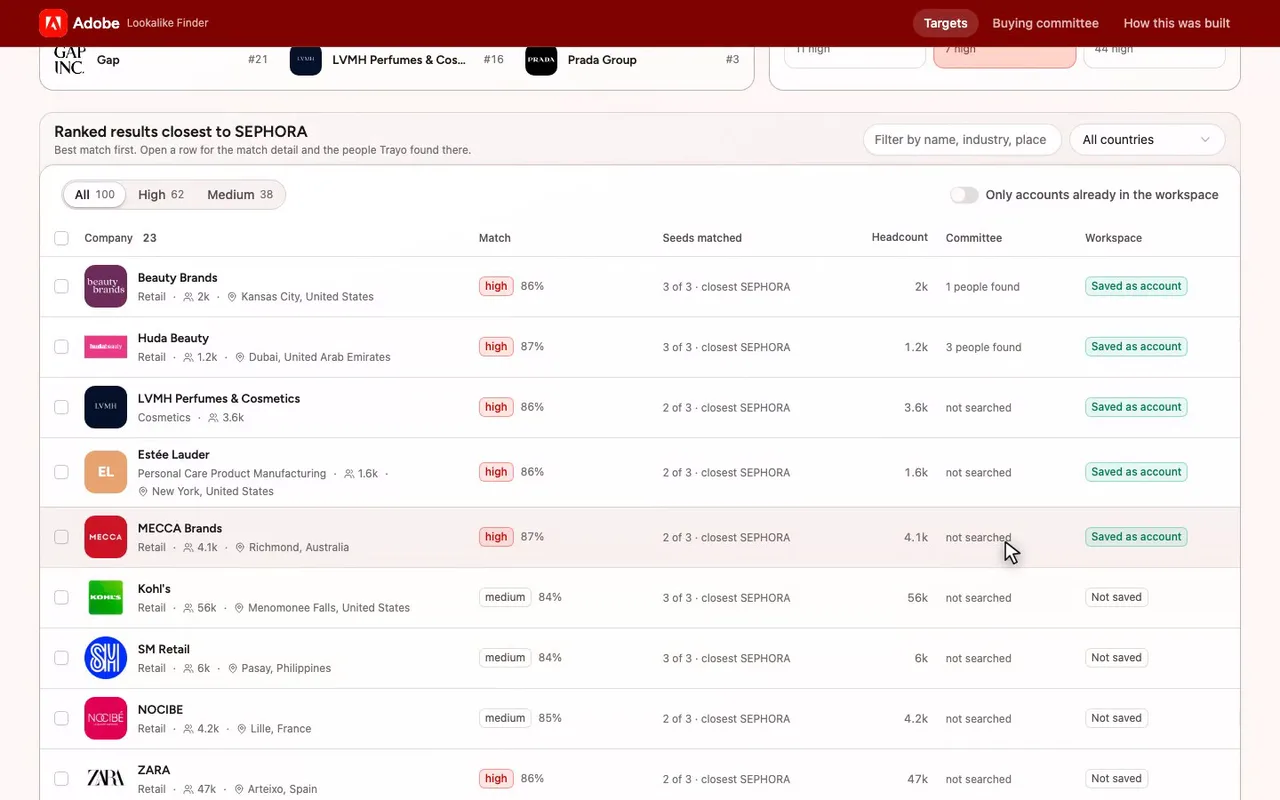
Task: Open the Prada Group seed card
Action: click(632, 60)
